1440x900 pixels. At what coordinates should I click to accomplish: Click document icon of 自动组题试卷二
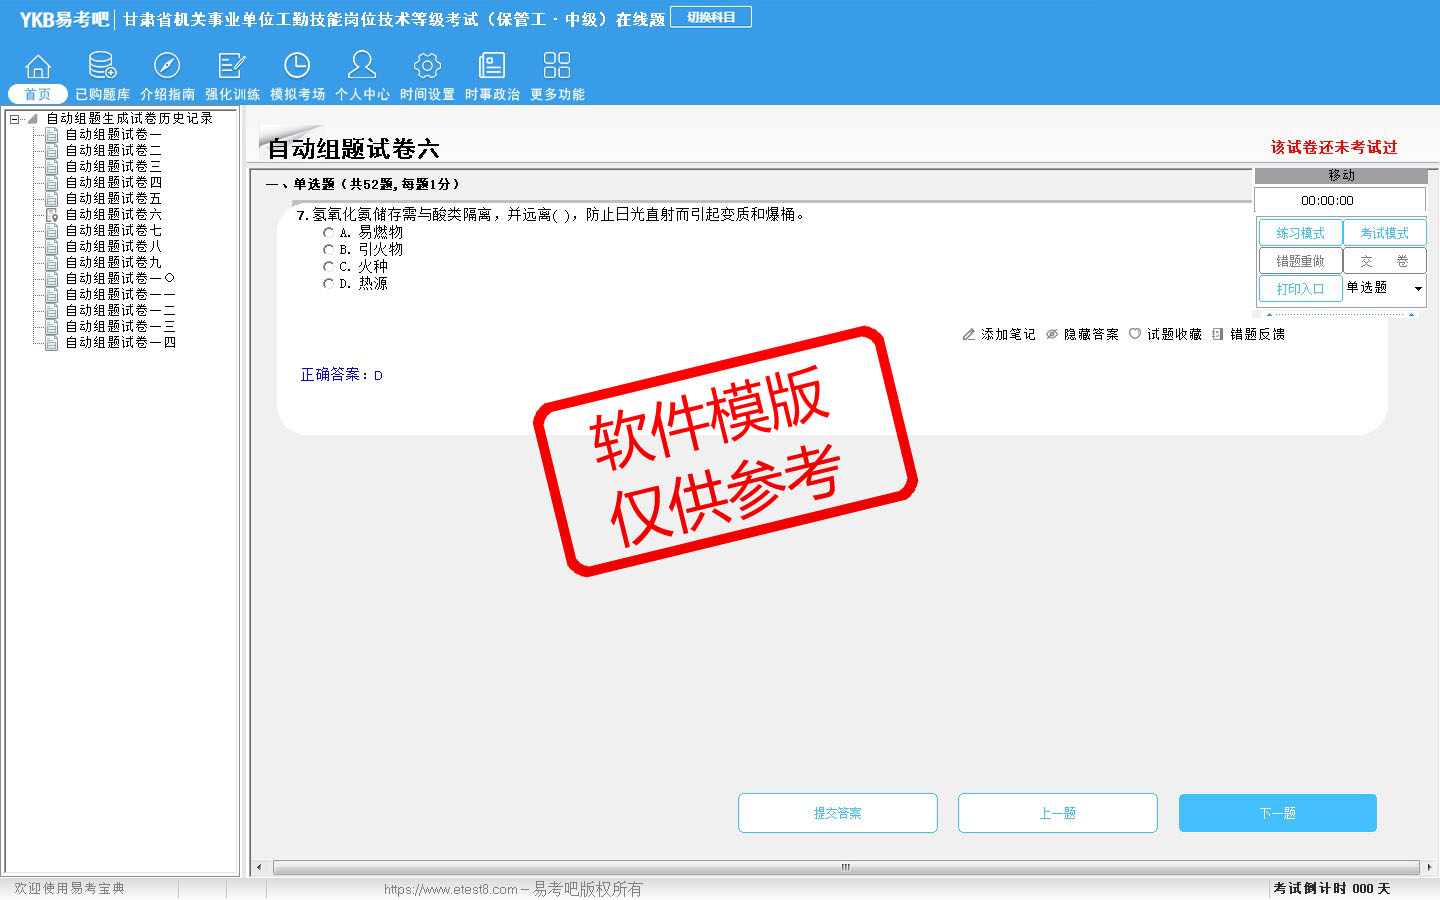pos(52,150)
